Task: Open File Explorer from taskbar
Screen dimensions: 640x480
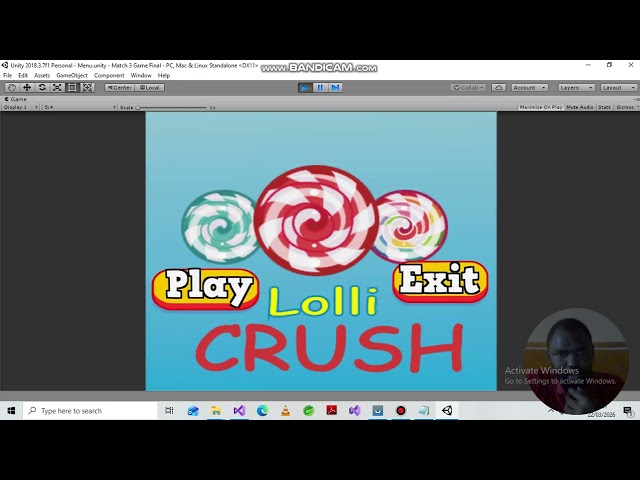Action: tap(216, 411)
